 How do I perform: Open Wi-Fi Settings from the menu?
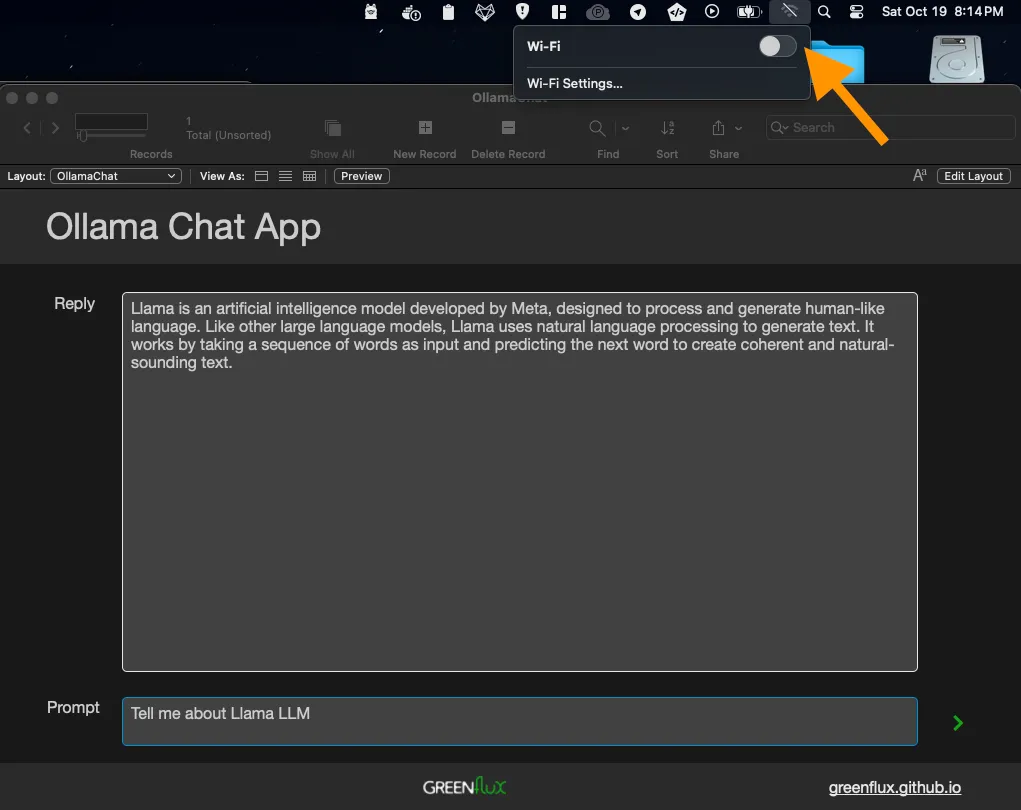click(x=575, y=84)
